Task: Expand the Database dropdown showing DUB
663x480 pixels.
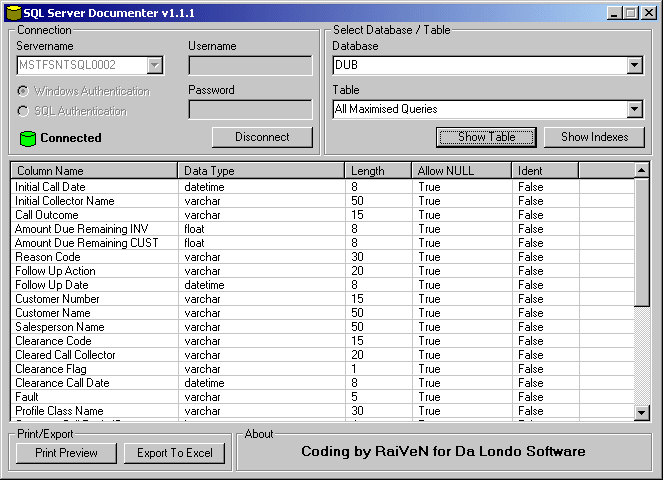Action: pos(635,65)
